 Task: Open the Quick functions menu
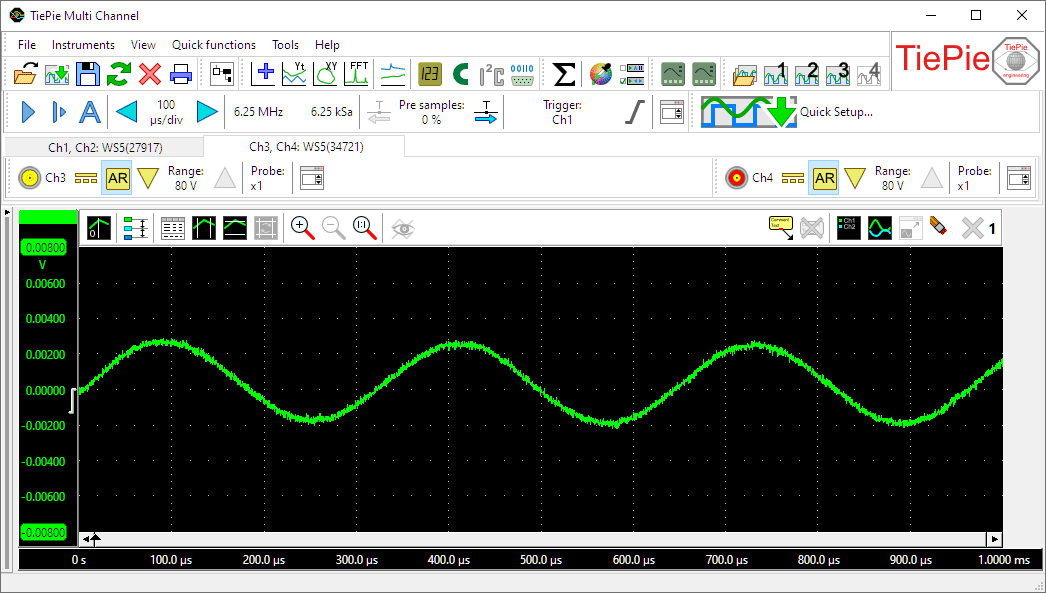point(213,44)
